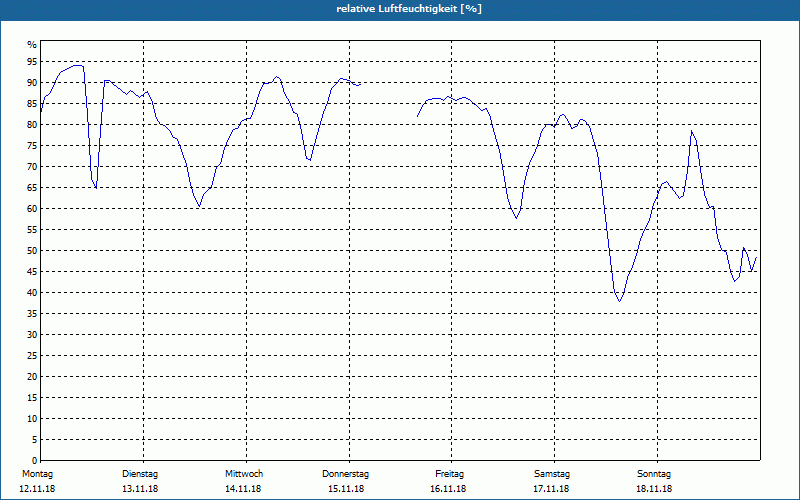Image resolution: width=800 pixels, height=500 pixels.
Task: Click the 70 y-axis value
Action: (x=32, y=167)
